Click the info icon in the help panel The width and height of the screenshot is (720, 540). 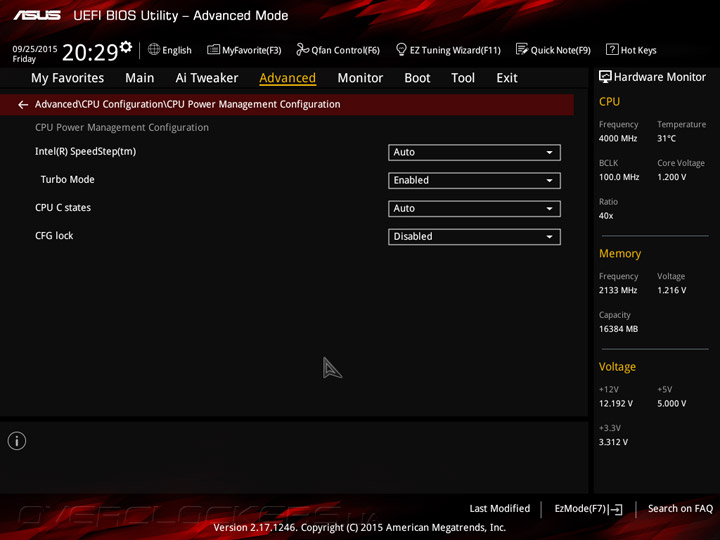click(x=17, y=441)
